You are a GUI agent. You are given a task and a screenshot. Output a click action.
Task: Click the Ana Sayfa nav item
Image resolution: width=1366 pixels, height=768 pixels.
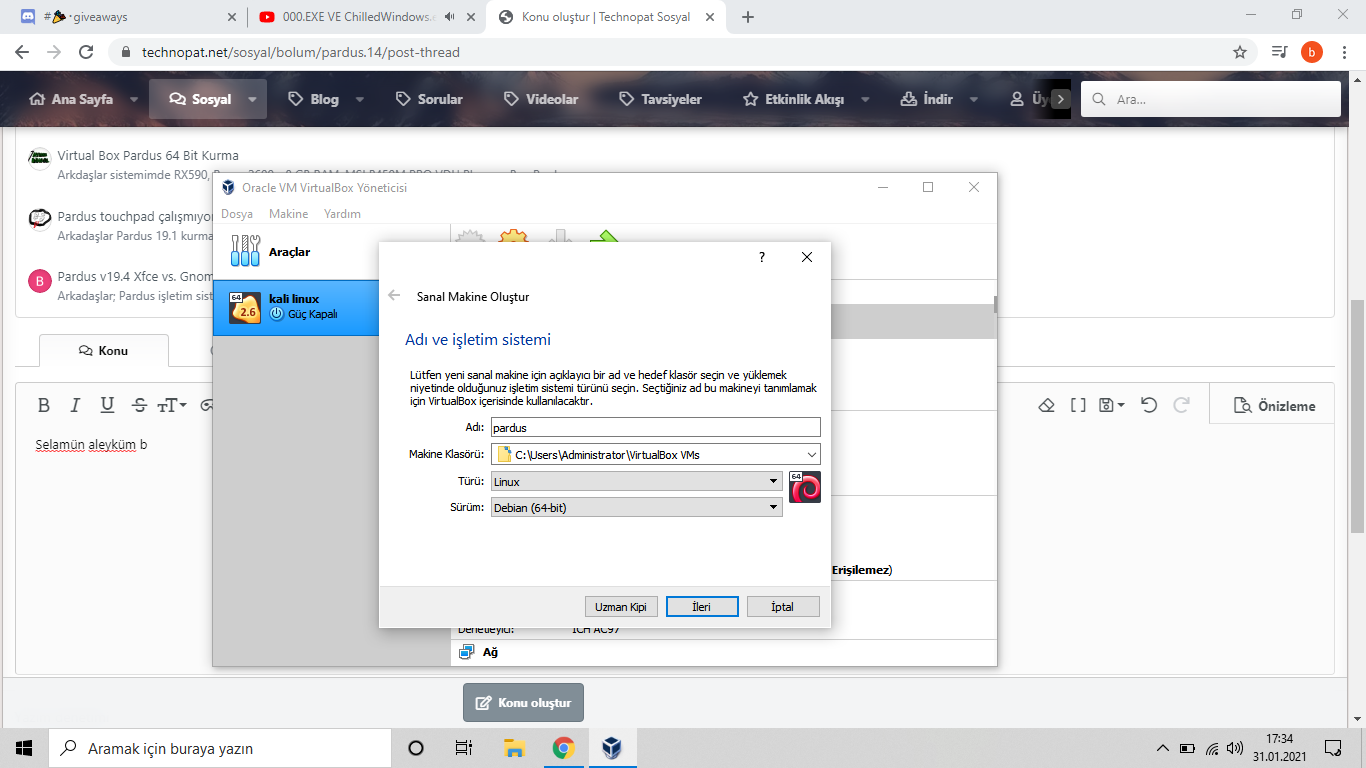click(x=71, y=99)
